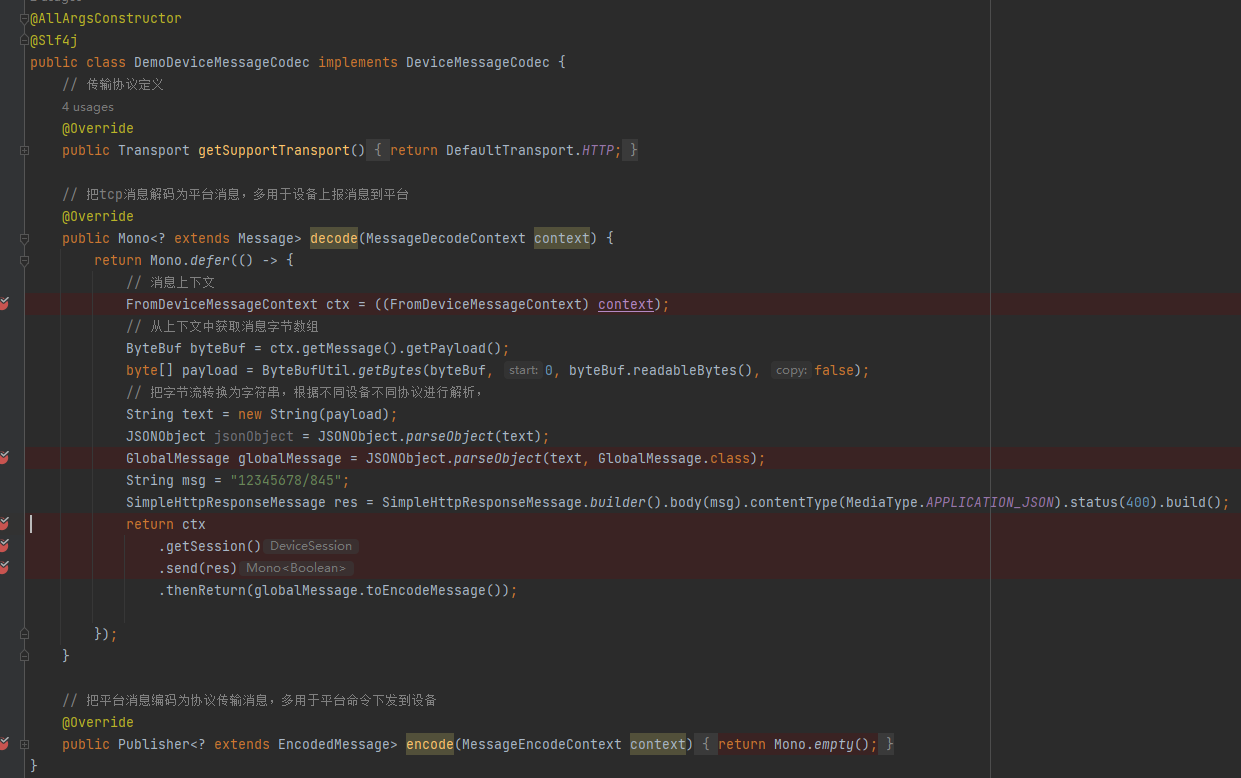Click fold end marker at decode closing brace
The image size is (1241, 778).
(x=24, y=656)
